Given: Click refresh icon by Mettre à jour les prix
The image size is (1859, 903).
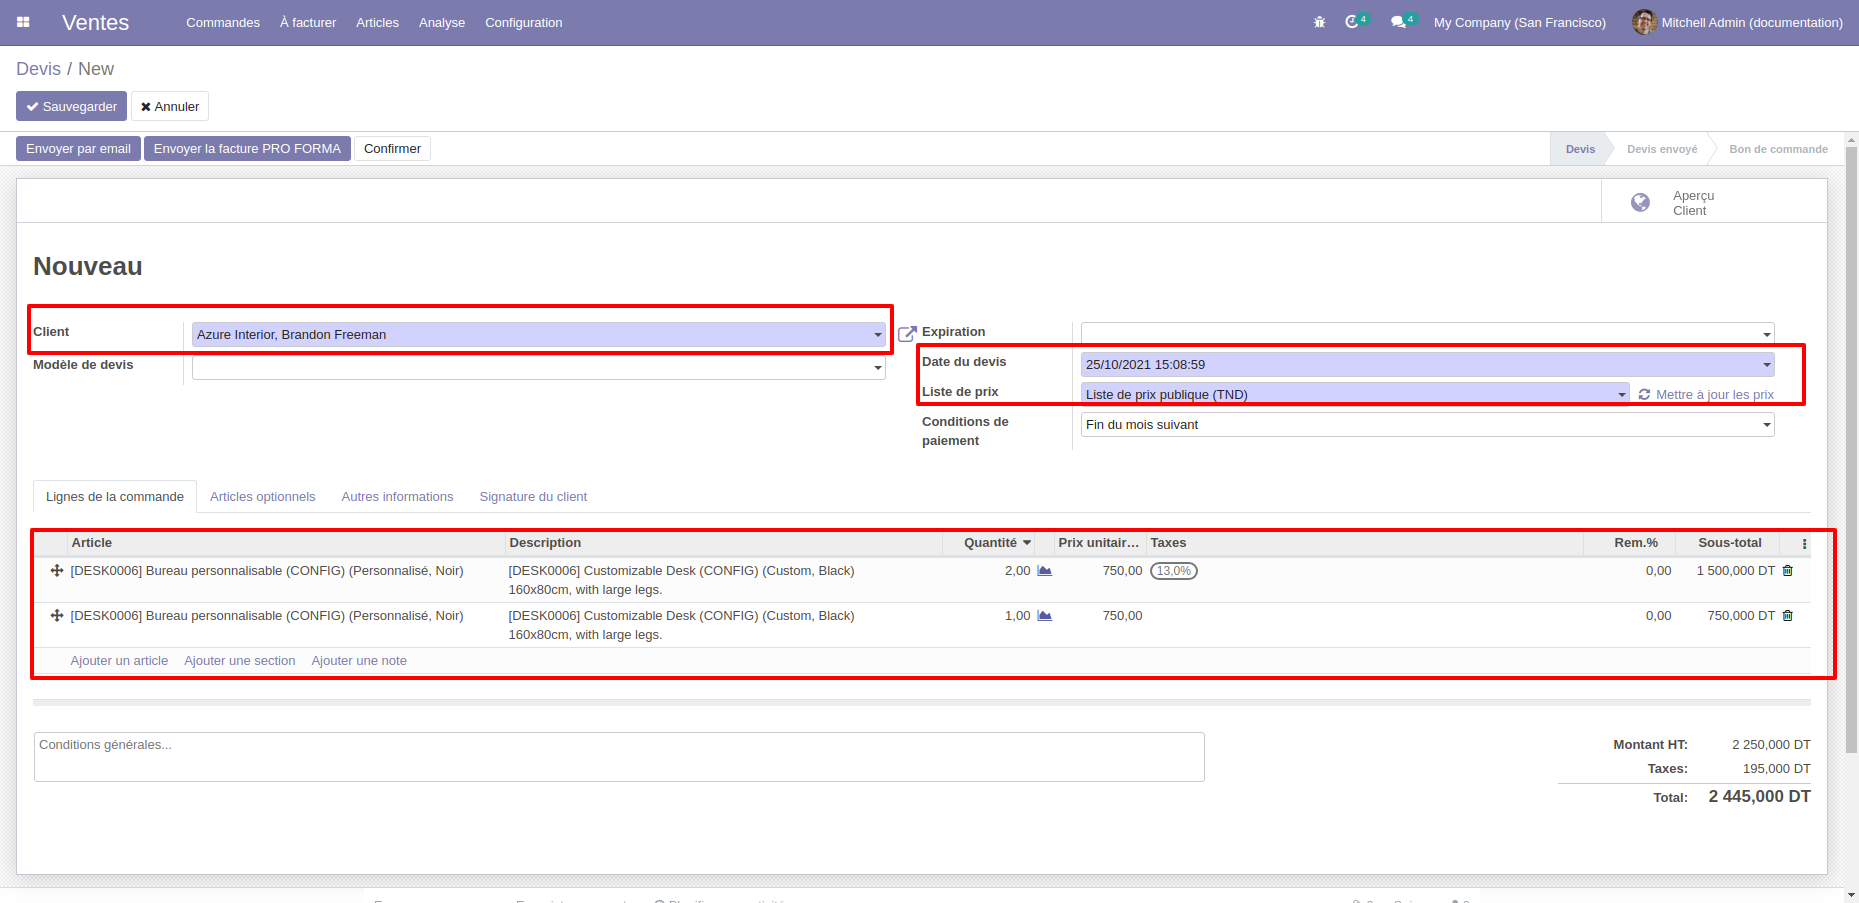Looking at the screenshot, I should pos(1644,395).
